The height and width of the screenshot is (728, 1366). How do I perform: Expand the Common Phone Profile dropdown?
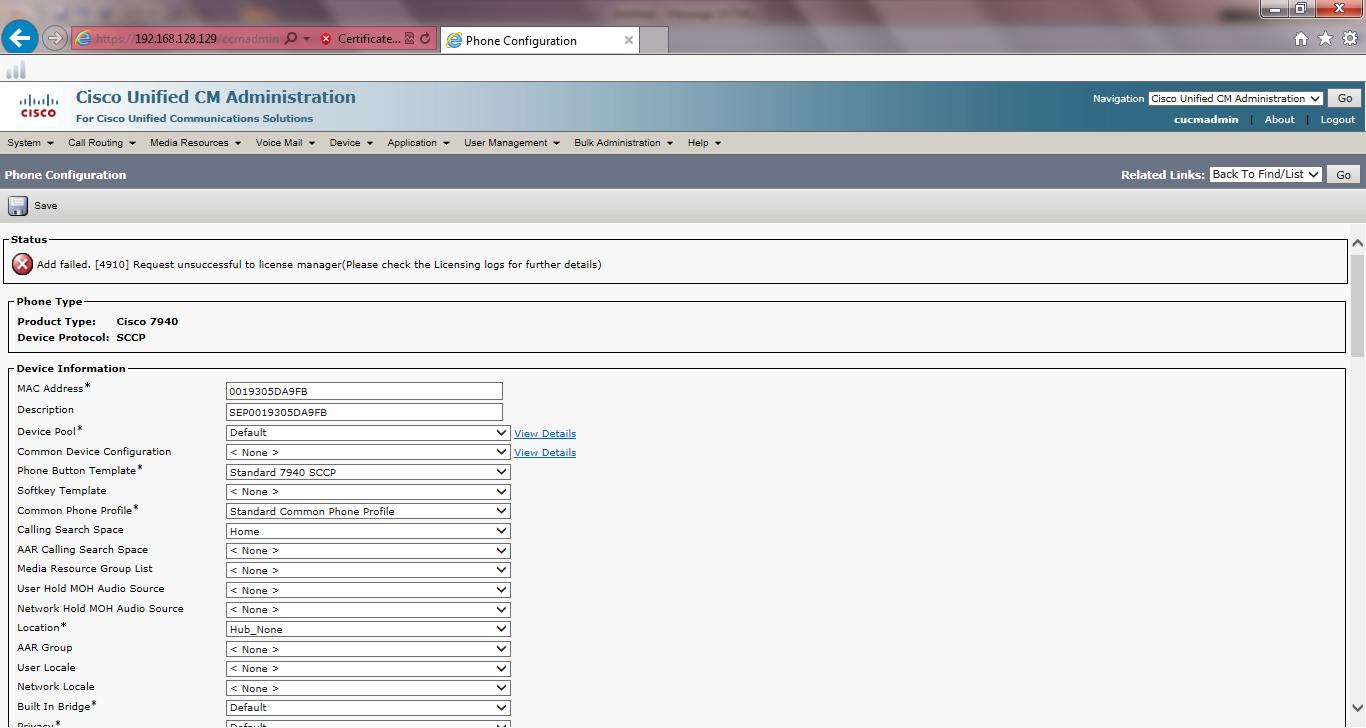coord(368,511)
